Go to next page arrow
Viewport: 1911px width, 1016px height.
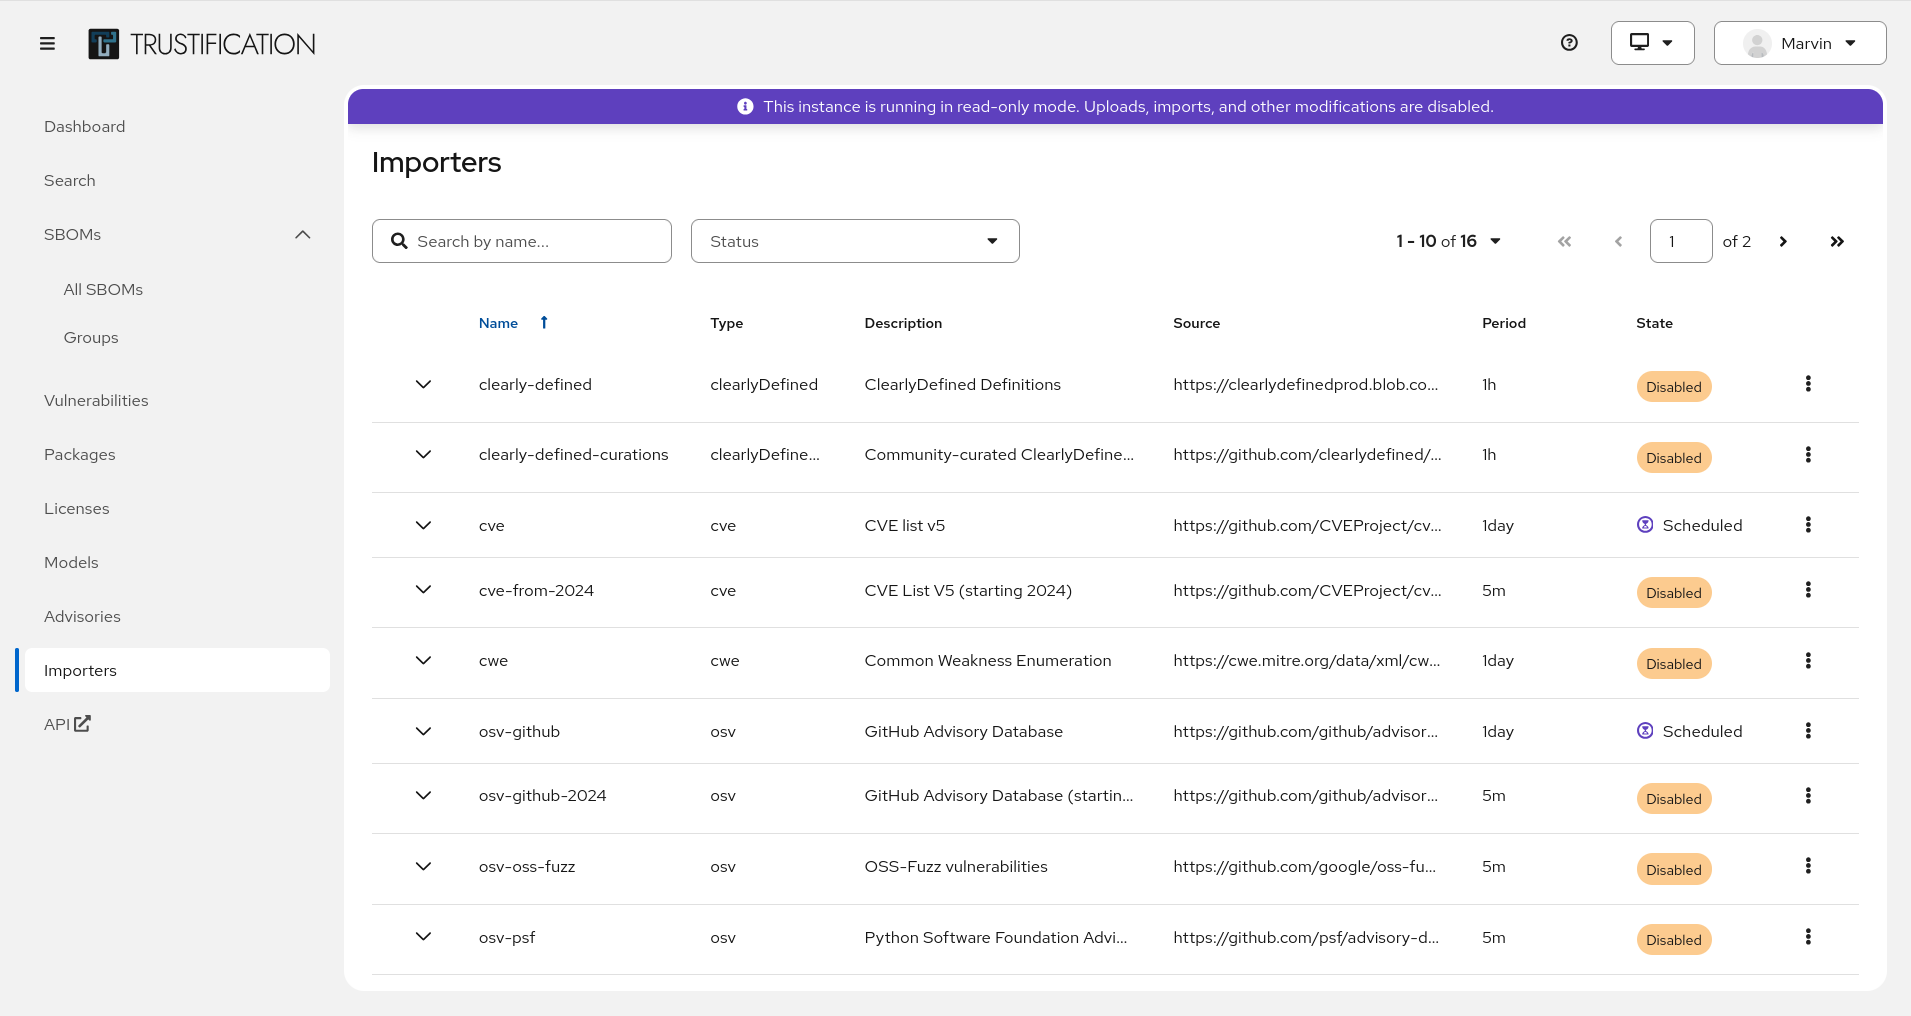pyautogui.click(x=1783, y=241)
